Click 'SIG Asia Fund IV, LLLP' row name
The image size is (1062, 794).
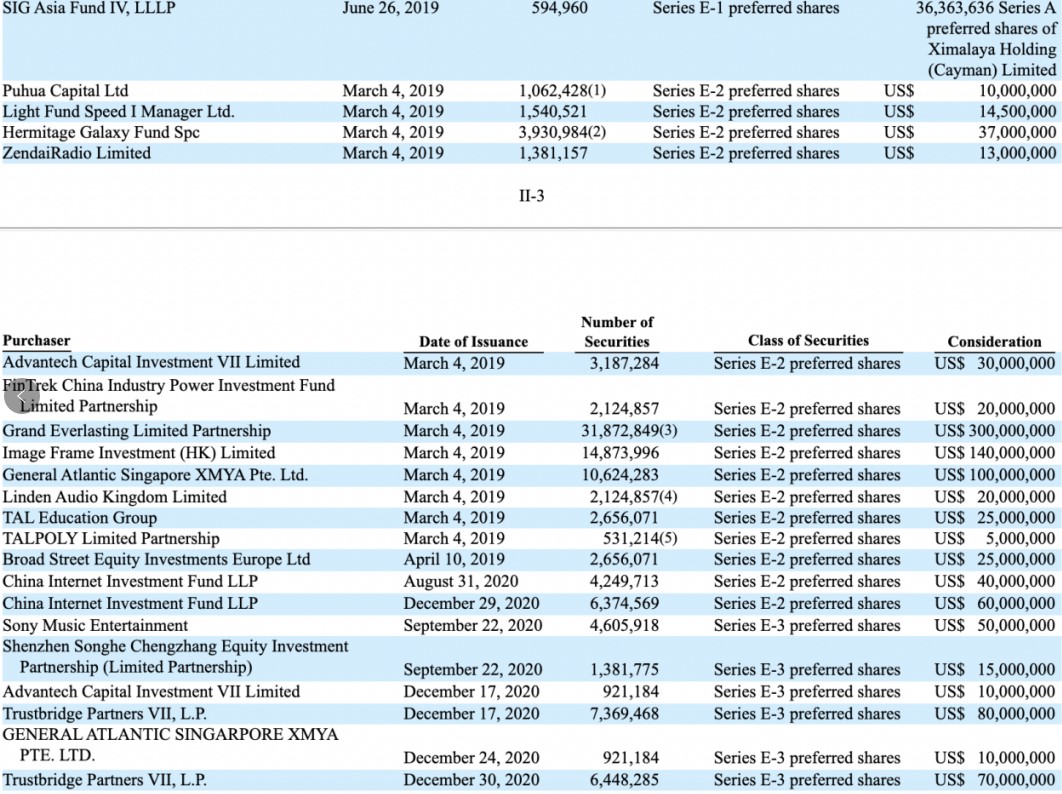click(x=89, y=8)
